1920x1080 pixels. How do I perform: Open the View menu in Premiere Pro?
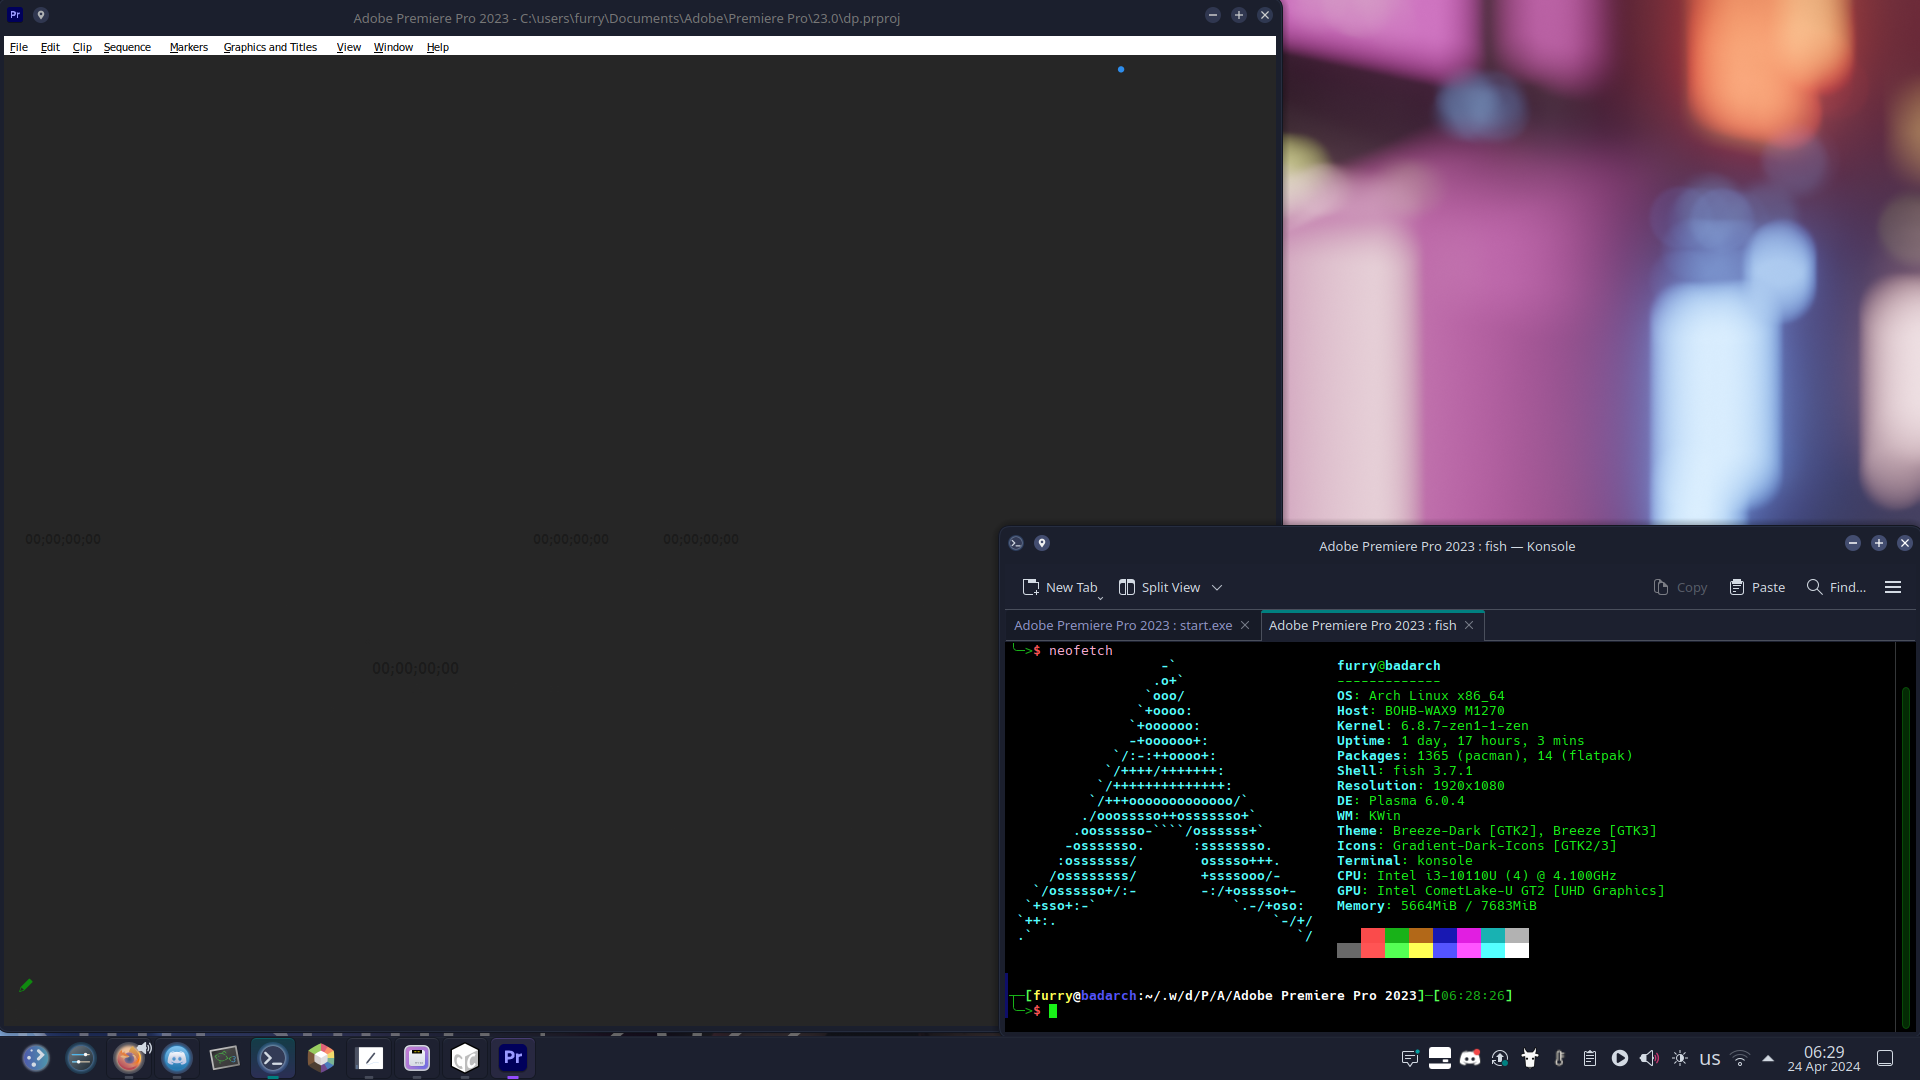pyautogui.click(x=349, y=47)
